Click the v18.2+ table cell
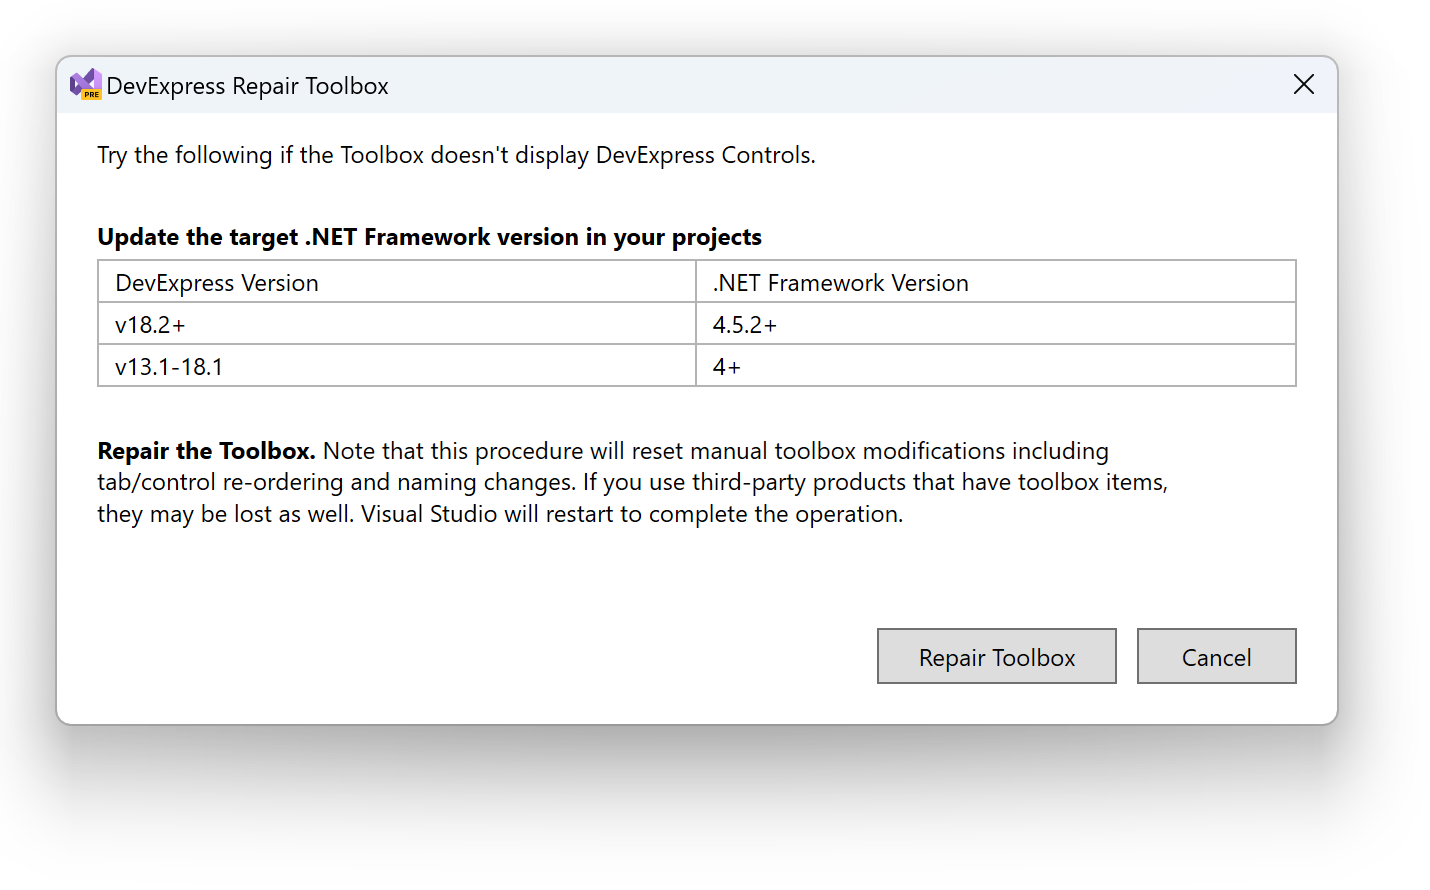Screen dimensions: 1430x890 (150, 325)
